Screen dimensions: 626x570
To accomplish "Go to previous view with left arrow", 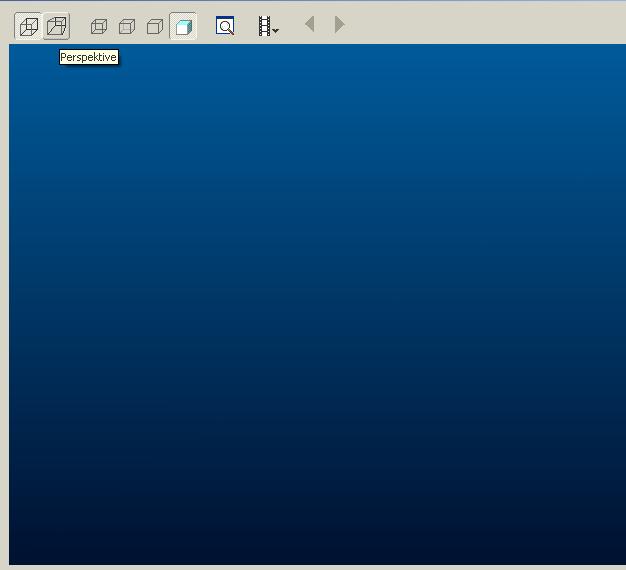I will click(x=310, y=24).
